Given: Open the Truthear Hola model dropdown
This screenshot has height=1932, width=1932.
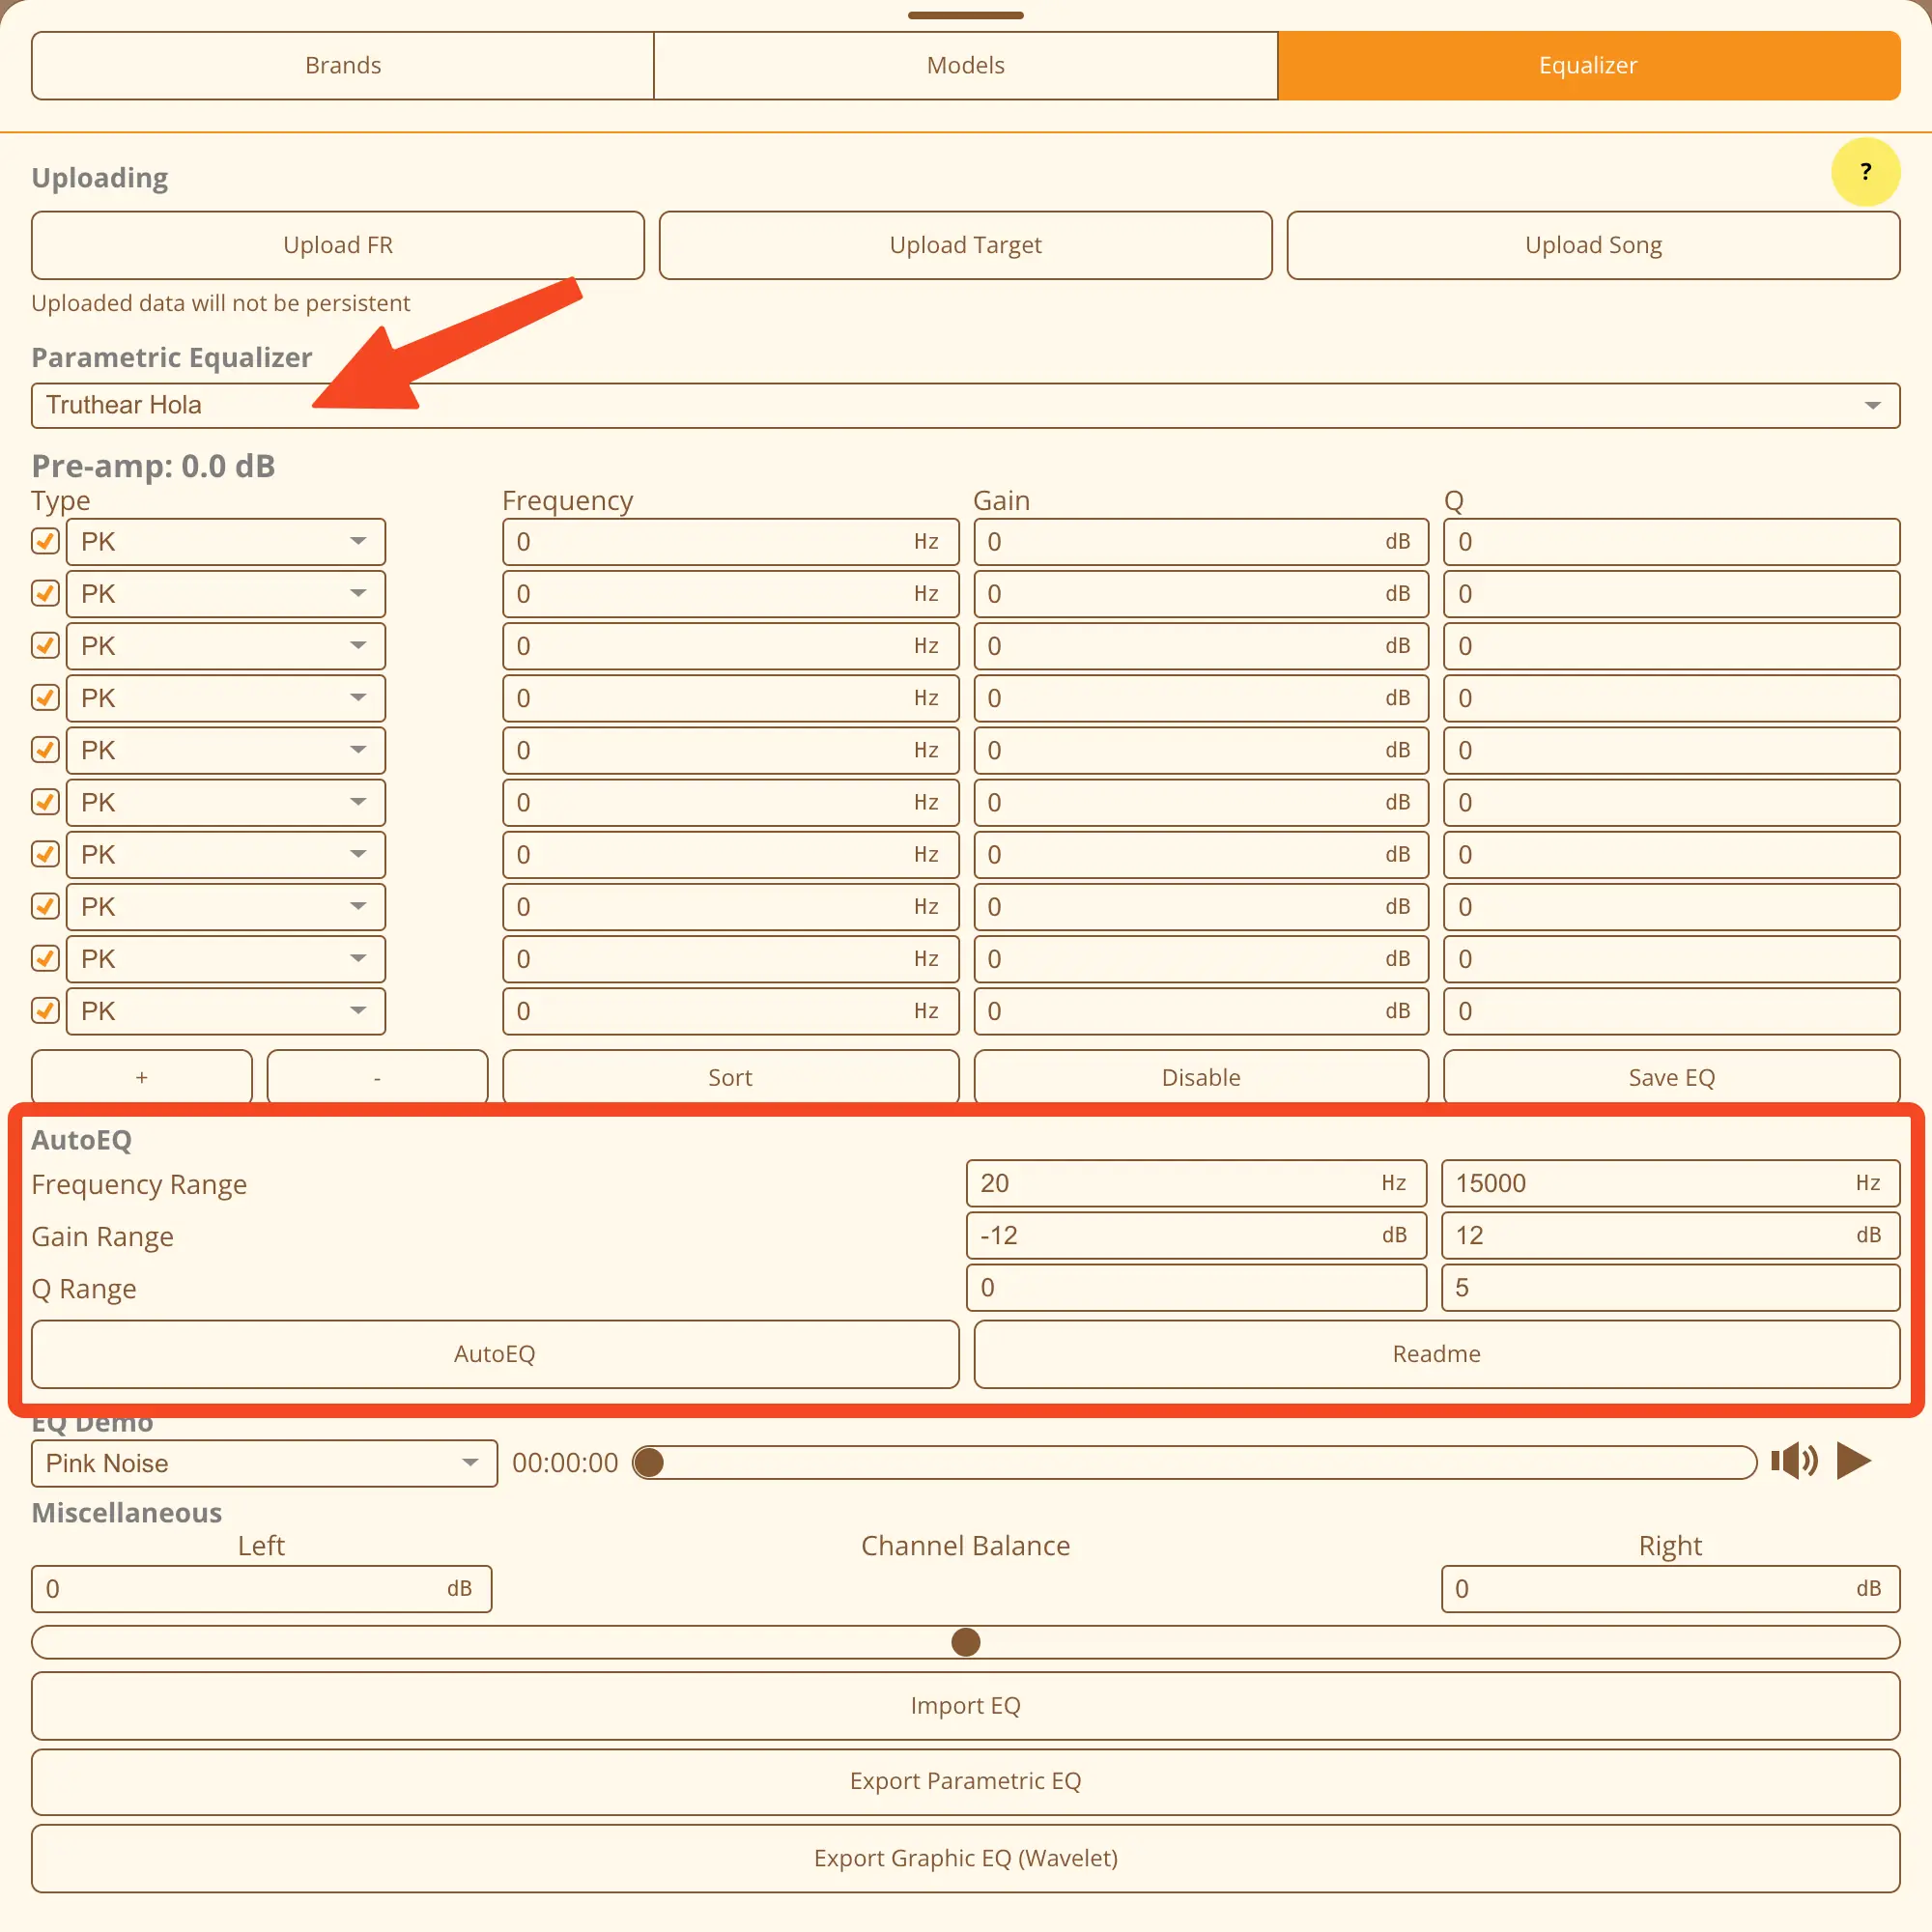Looking at the screenshot, I should coord(965,405).
